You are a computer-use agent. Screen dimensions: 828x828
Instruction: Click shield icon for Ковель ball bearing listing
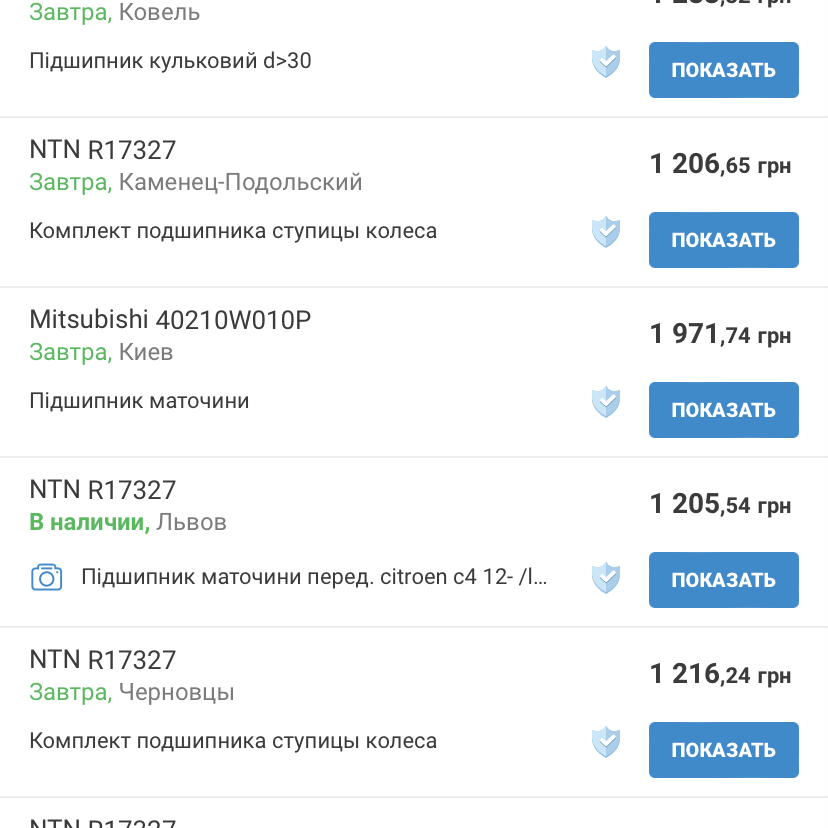(606, 62)
